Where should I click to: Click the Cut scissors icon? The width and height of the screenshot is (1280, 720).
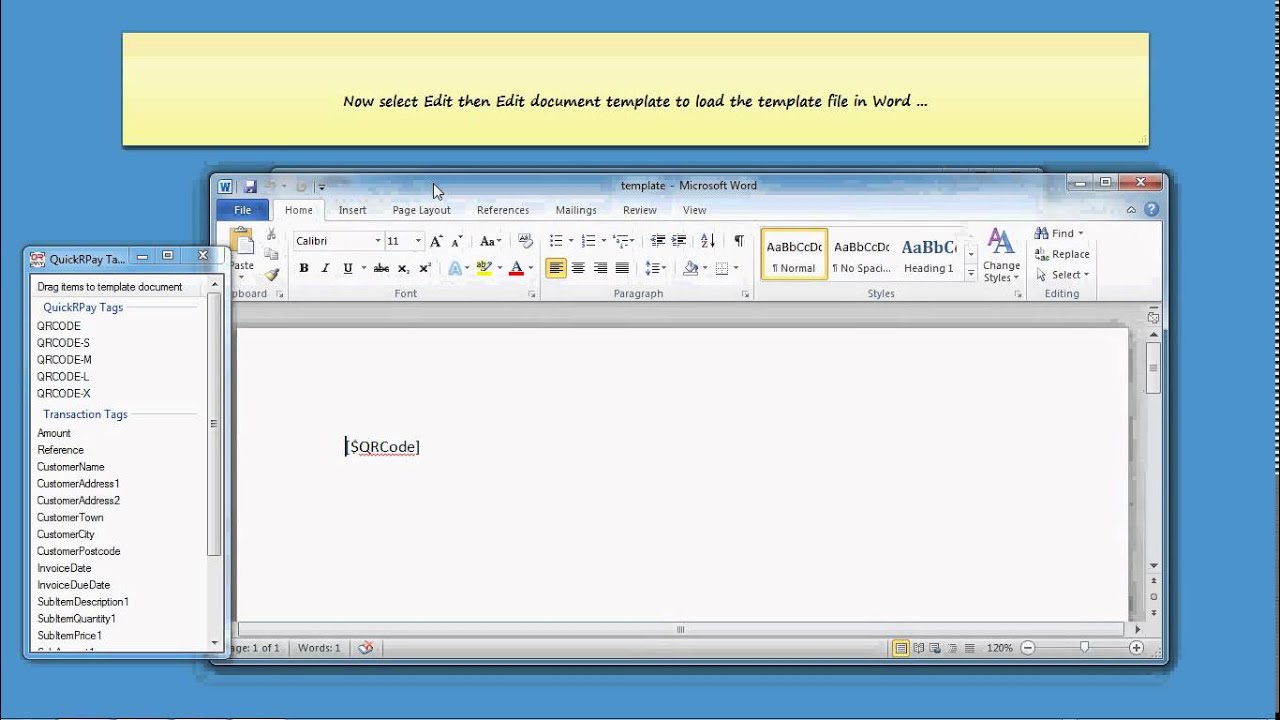pos(271,234)
